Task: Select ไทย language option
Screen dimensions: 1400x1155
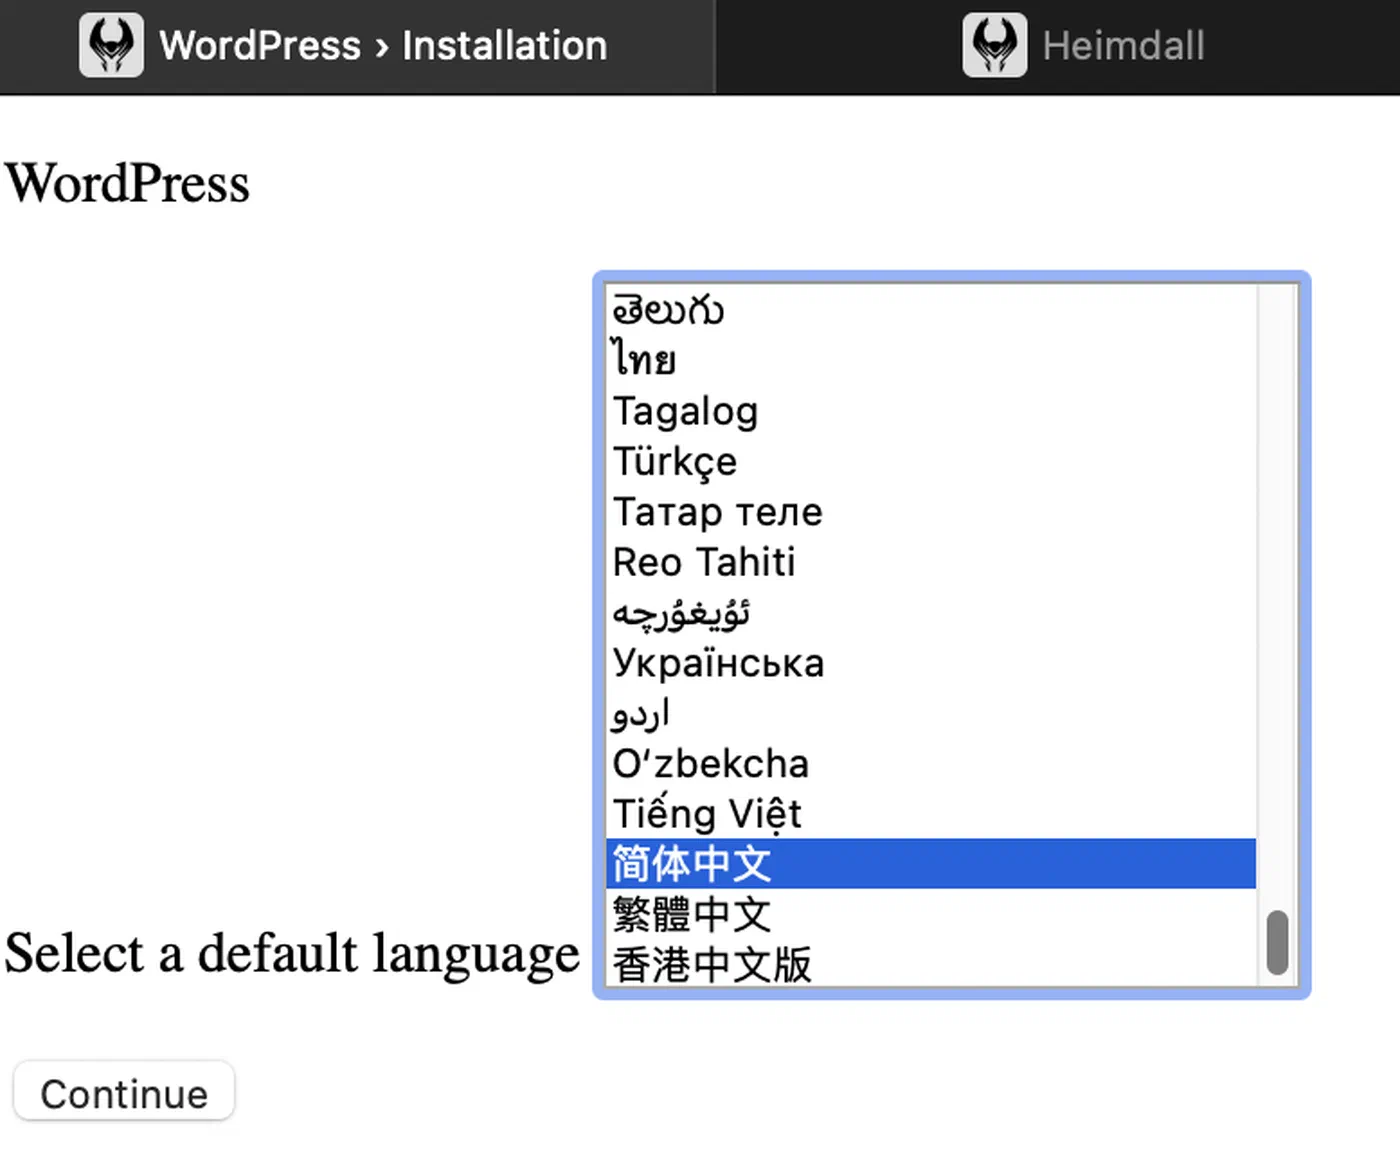Action: 931,360
